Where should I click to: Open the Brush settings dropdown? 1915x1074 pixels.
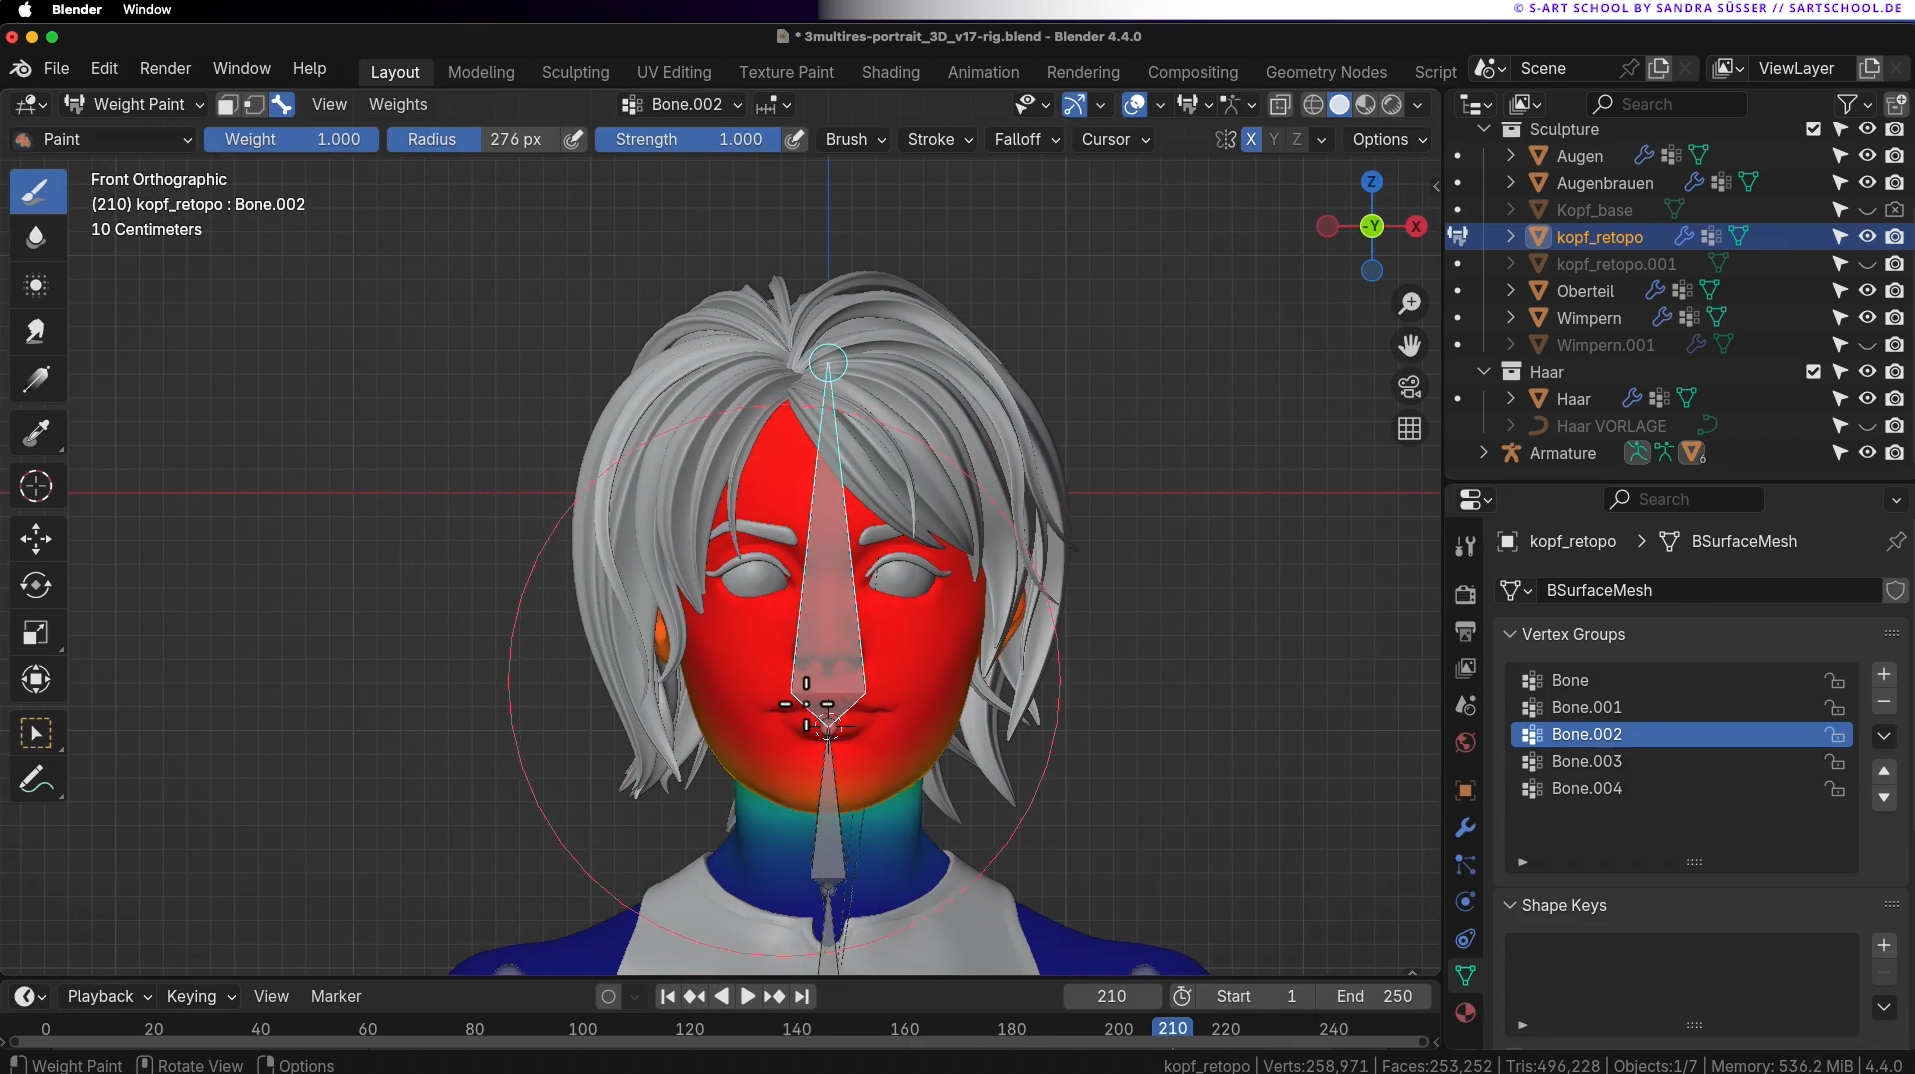(x=856, y=140)
